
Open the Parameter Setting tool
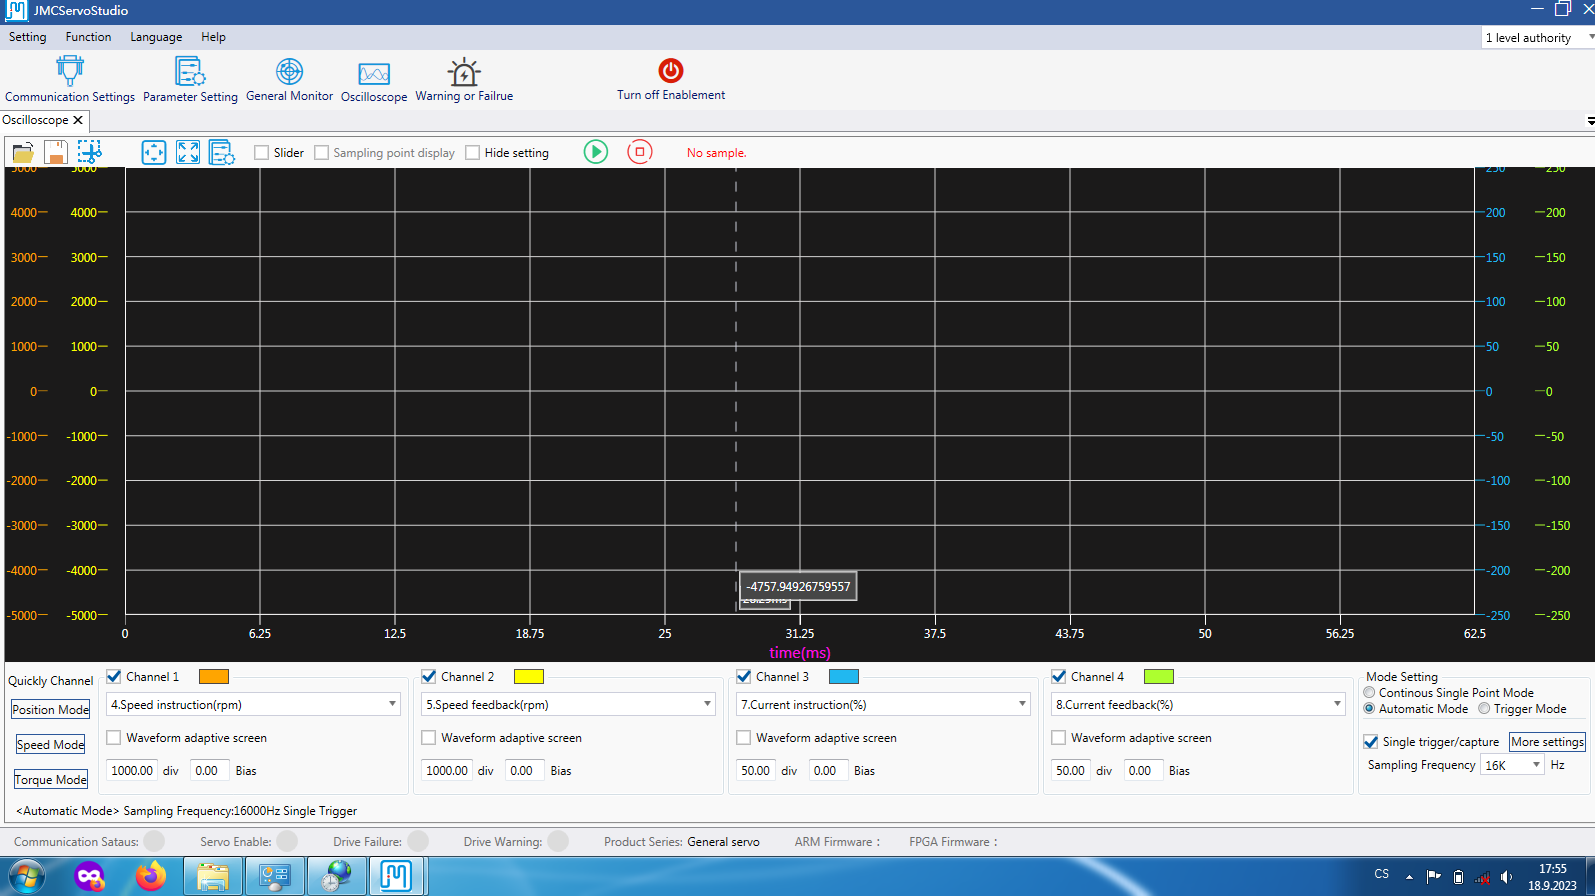(x=190, y=78)
